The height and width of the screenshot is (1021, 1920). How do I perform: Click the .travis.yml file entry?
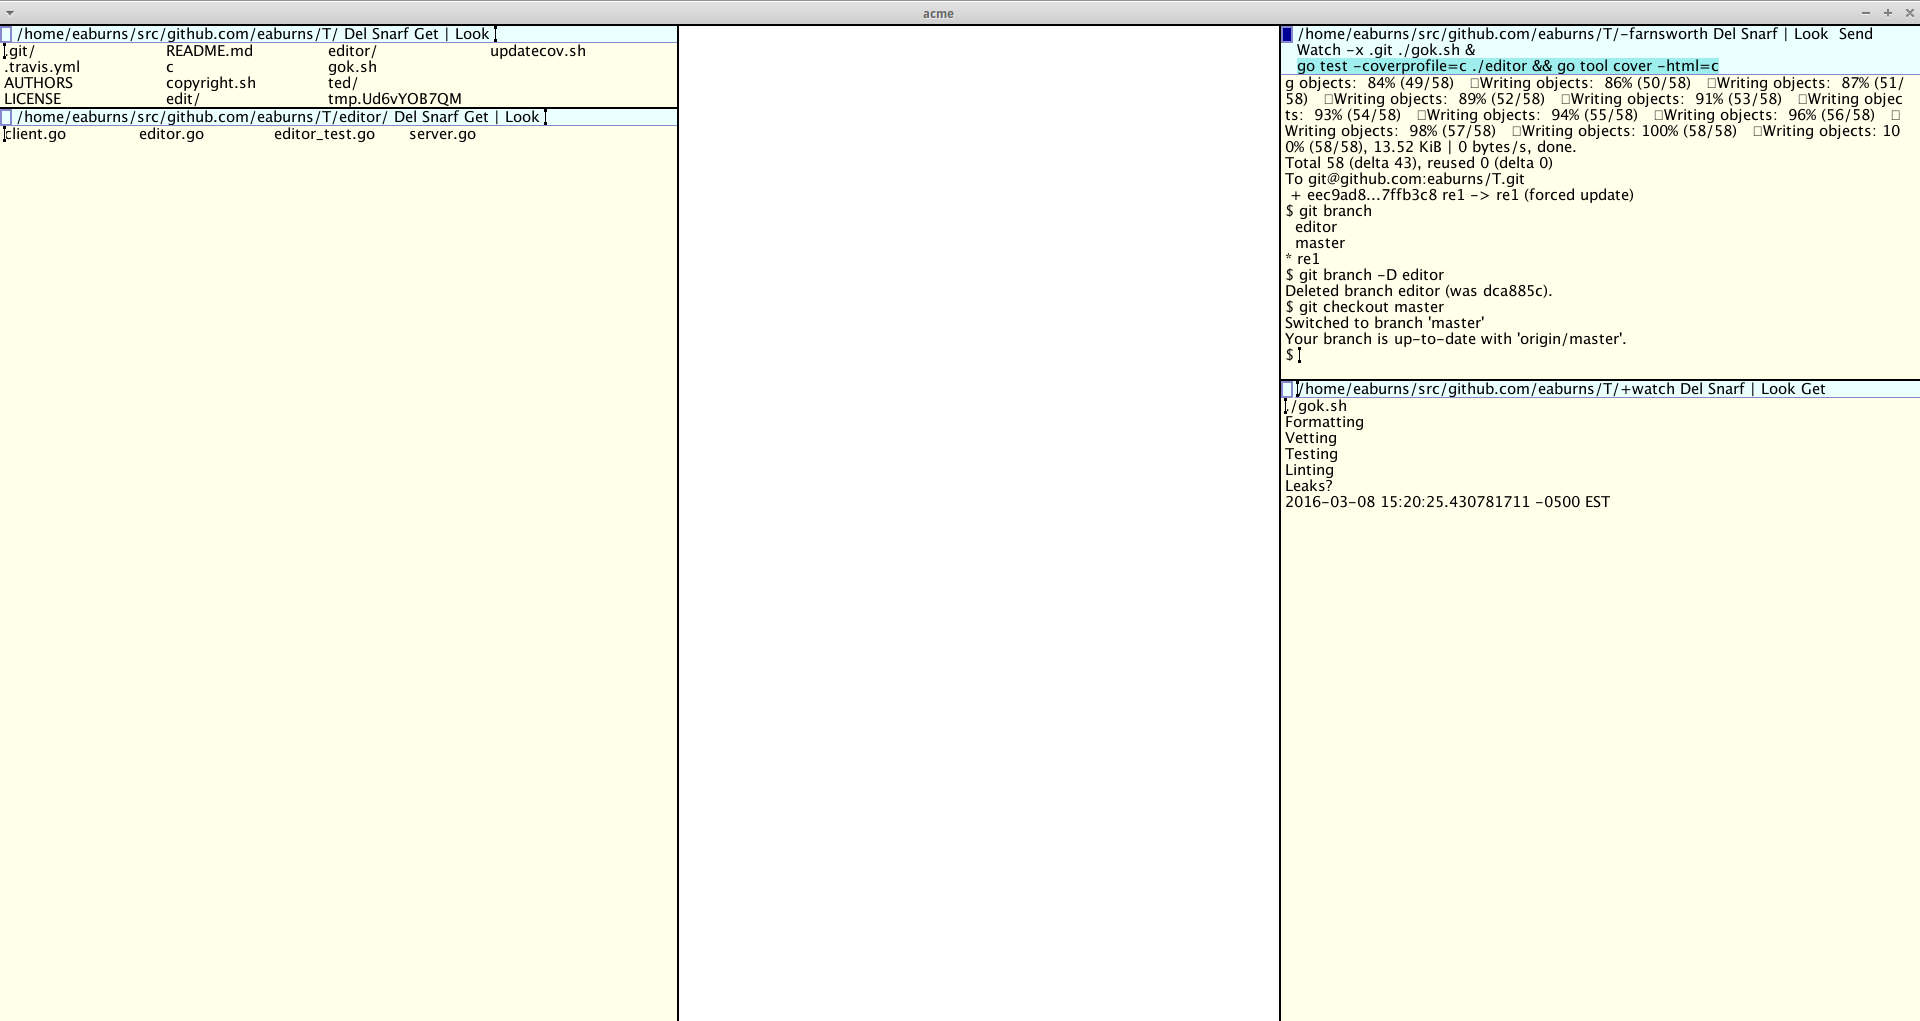click(x=42, y=67)
